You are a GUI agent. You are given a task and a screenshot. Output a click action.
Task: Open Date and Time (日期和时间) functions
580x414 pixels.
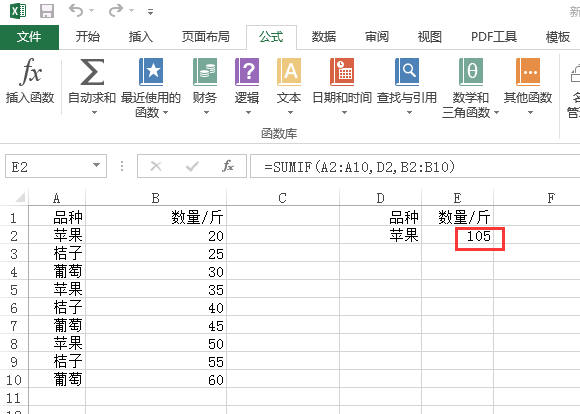(342, 72)
